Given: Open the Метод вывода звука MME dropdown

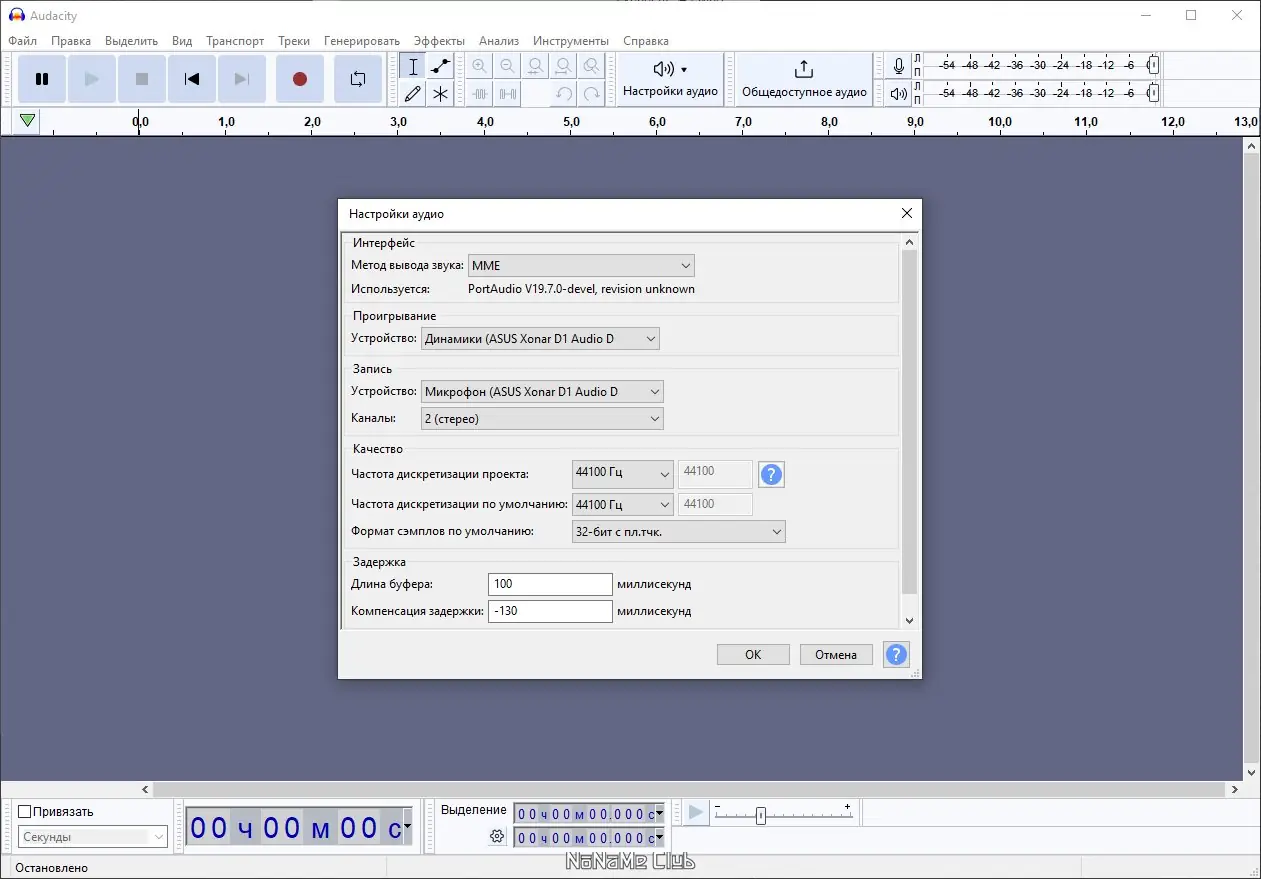Looking at the screenshot, I should click(581, 266).
